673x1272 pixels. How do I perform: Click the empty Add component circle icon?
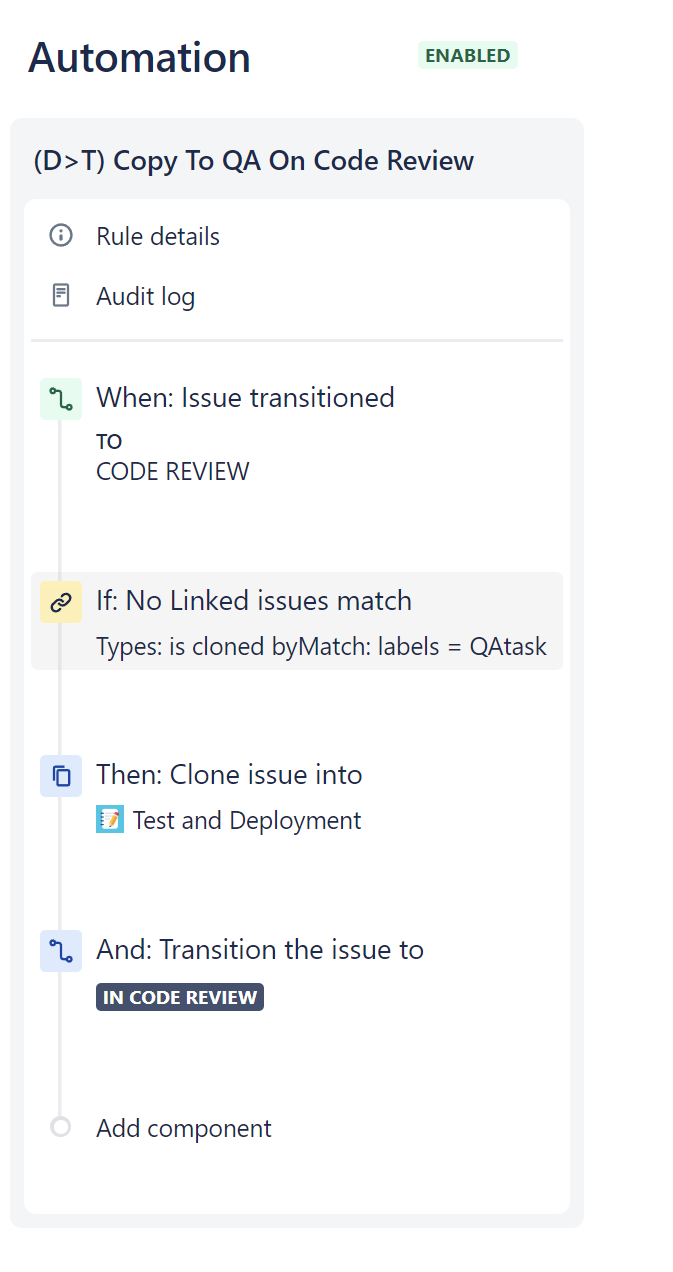[x=60, y=1127]
